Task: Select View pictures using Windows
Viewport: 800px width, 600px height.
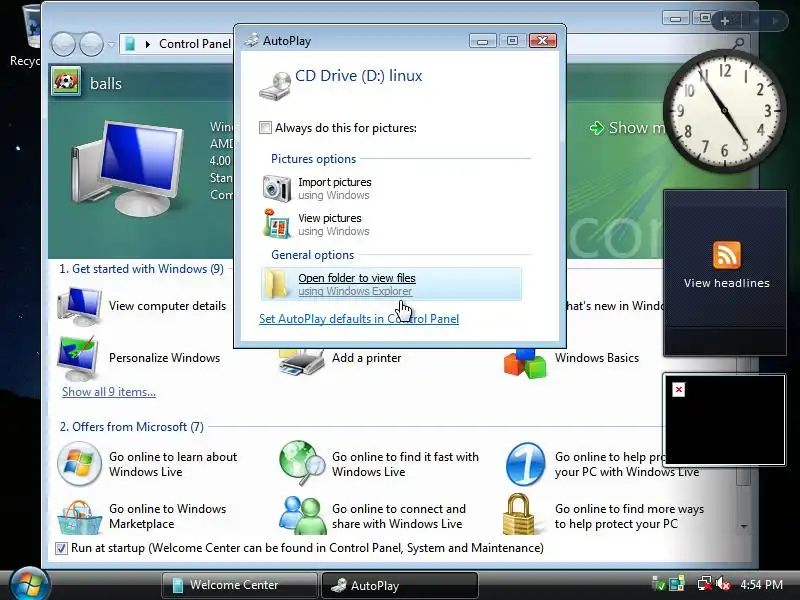Action: [391, 224]
